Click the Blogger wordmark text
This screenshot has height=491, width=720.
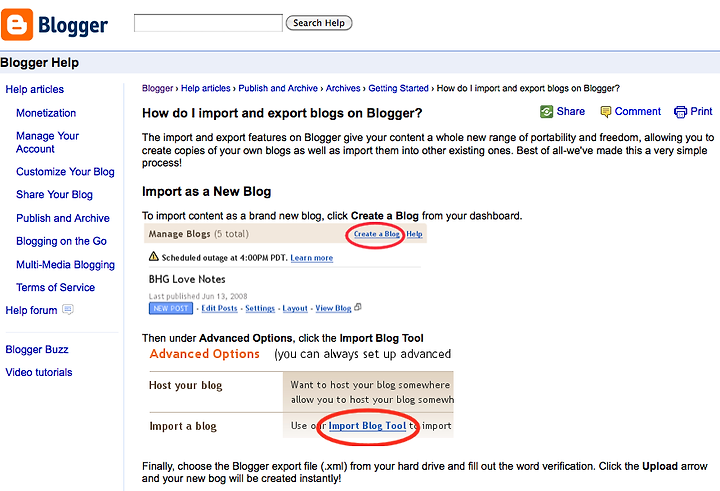[73, 26]
